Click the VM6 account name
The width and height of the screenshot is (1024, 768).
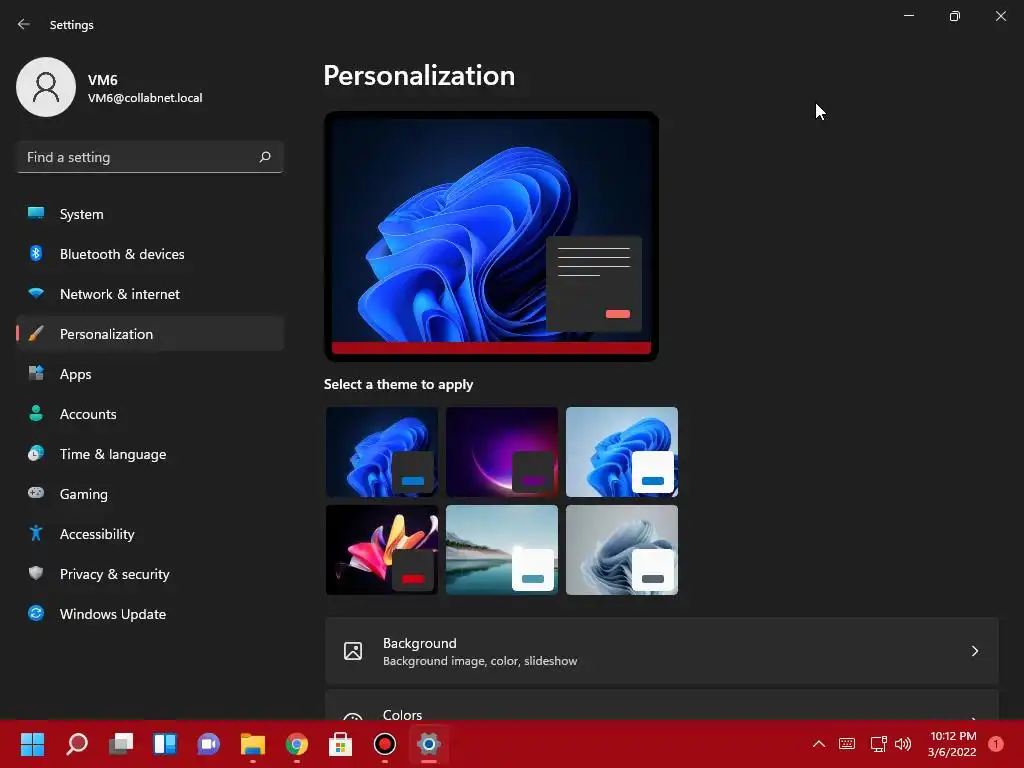pyautogui.click(x=103, y=80)
